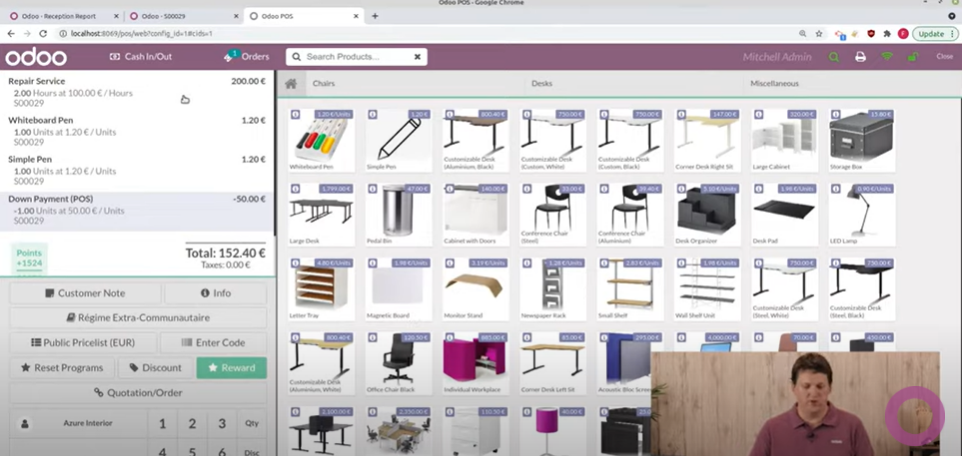Go to home product category
Viewport: 962px width, 456px height.
point(291,83)
